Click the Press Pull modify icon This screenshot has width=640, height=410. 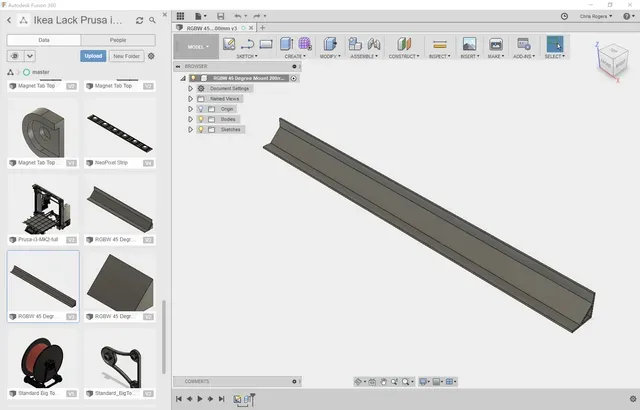(330, 44)
